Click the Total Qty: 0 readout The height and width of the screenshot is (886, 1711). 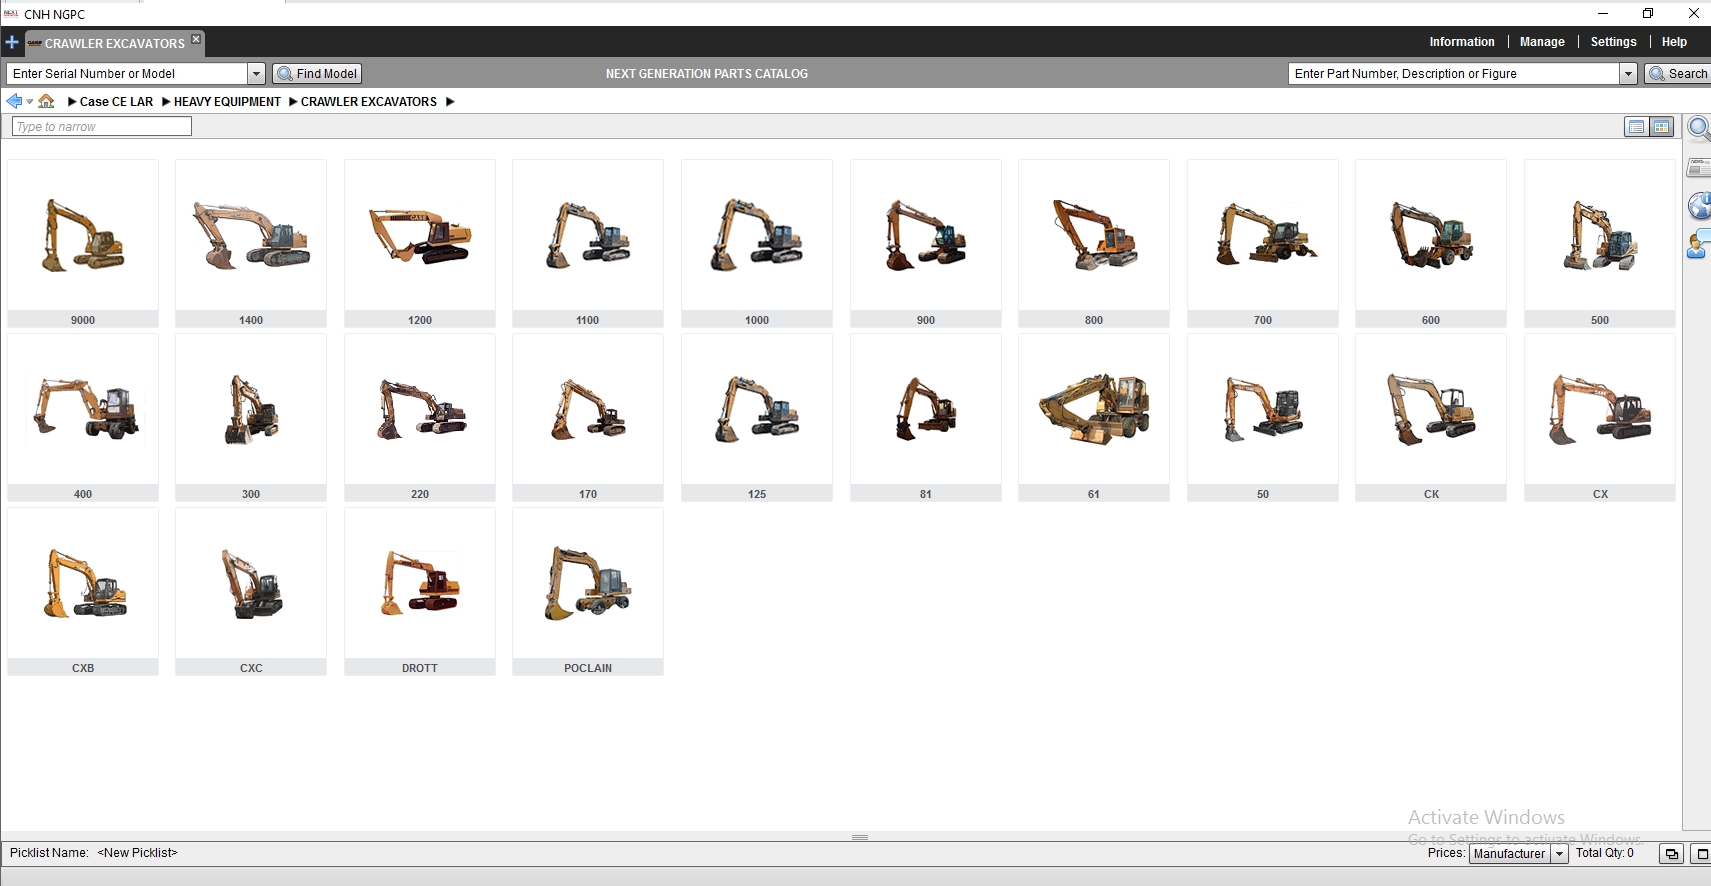tap(1605, 853)
